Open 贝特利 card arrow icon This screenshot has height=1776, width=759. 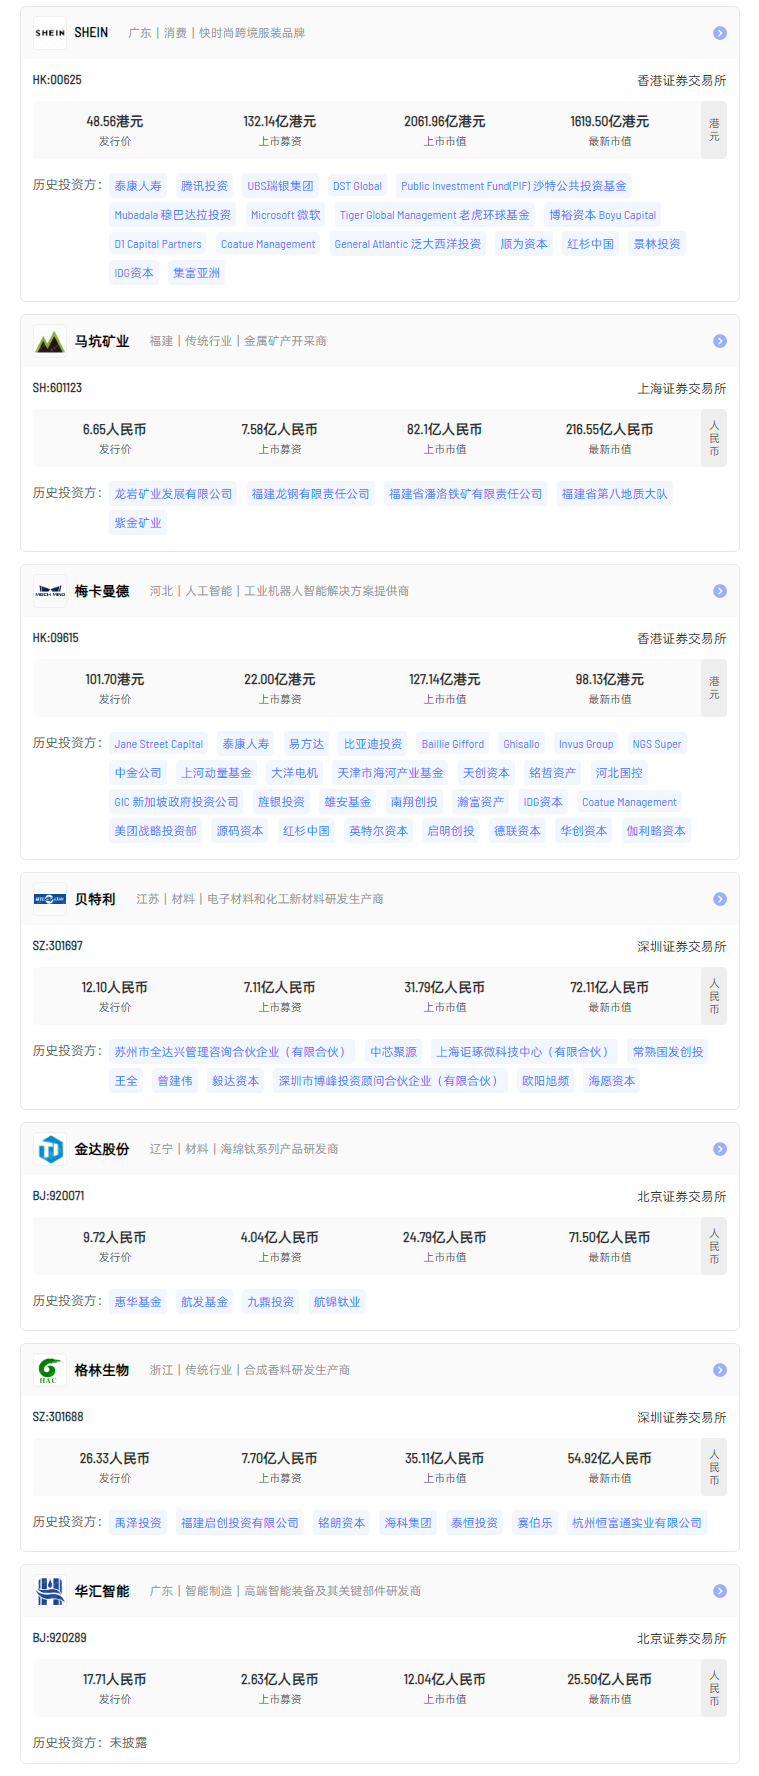click(719, 899)
